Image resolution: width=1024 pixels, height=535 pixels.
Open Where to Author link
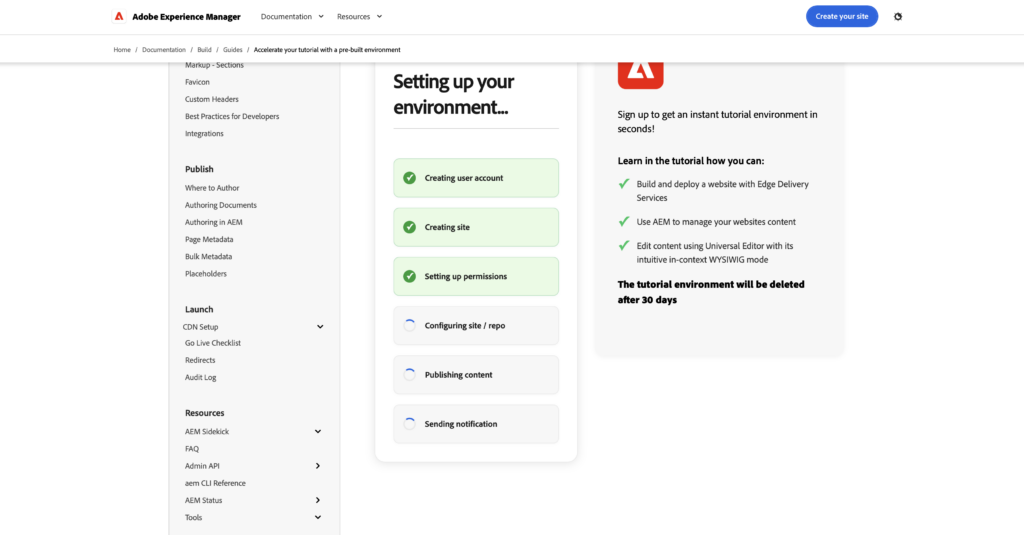tap(212, 188)
